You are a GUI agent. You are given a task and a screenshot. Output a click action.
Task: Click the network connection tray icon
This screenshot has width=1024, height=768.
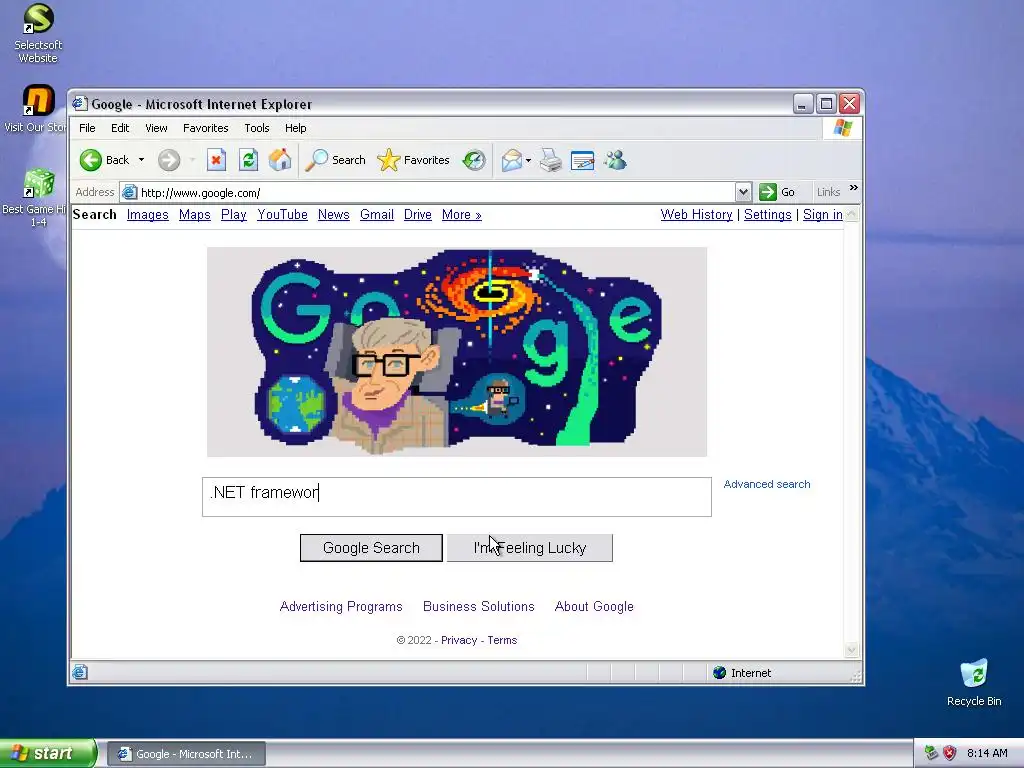(x=931, y=753)
